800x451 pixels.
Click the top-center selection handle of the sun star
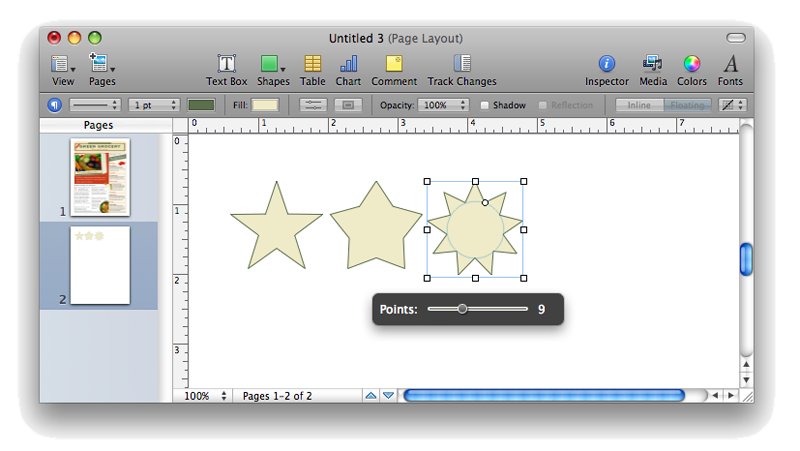pyautogui.click(x=476, y=182)
